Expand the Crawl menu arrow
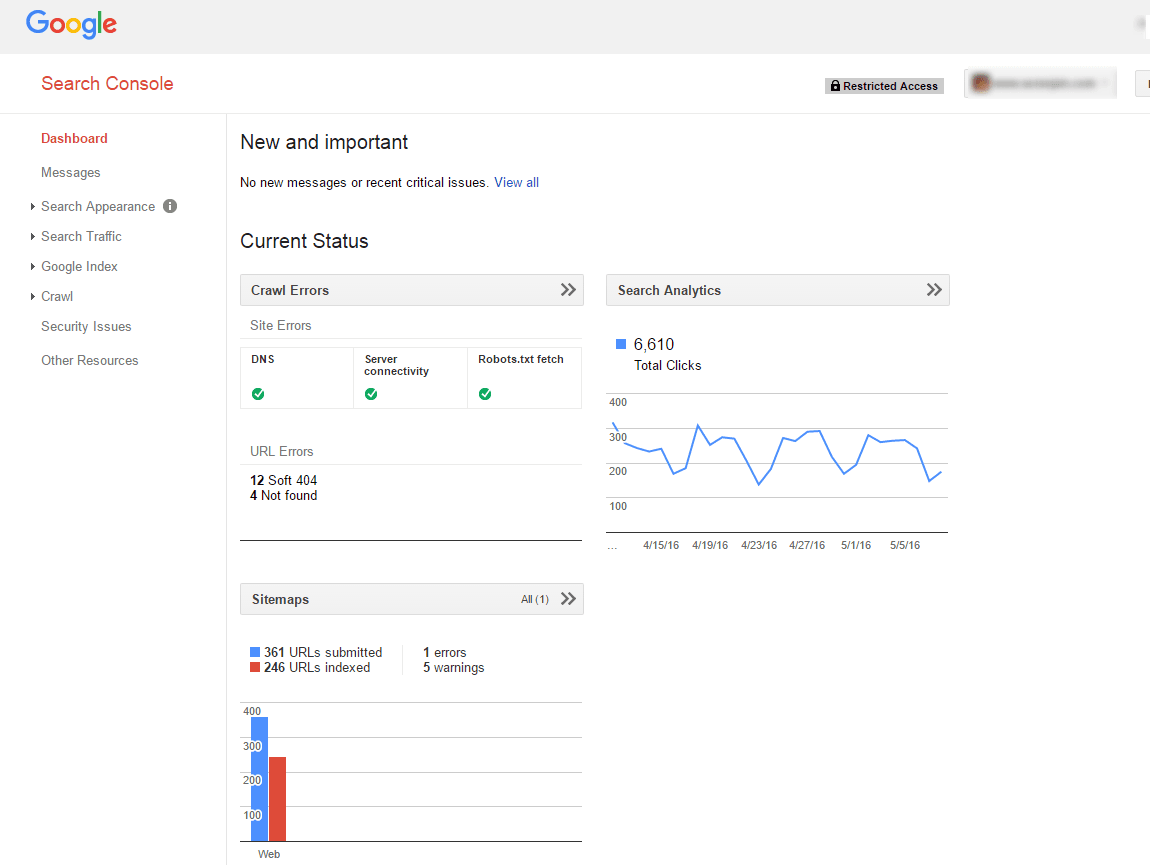This screenshot has width=1150, height=865. click(x=32, y=296)
